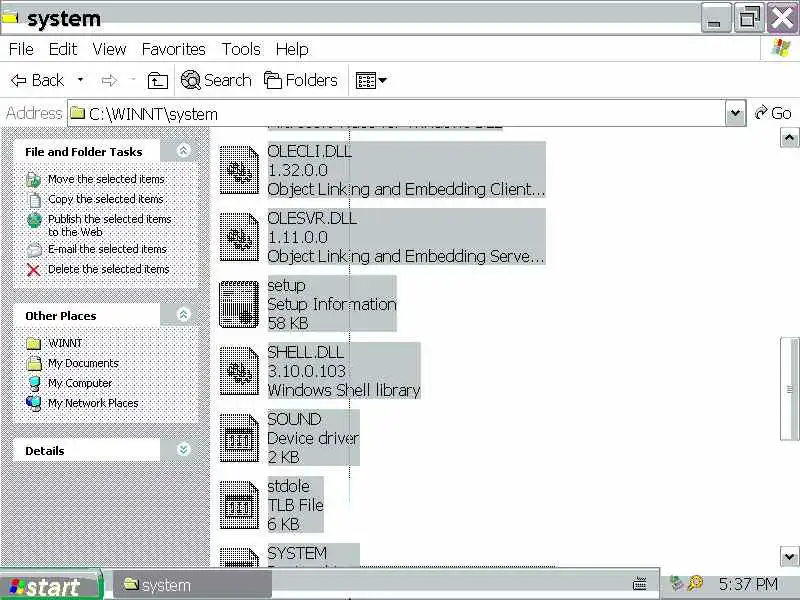The height and width of the screenshot is (600, 800).
Task: Click the My Network Places icon
Action: click(34, 404)
